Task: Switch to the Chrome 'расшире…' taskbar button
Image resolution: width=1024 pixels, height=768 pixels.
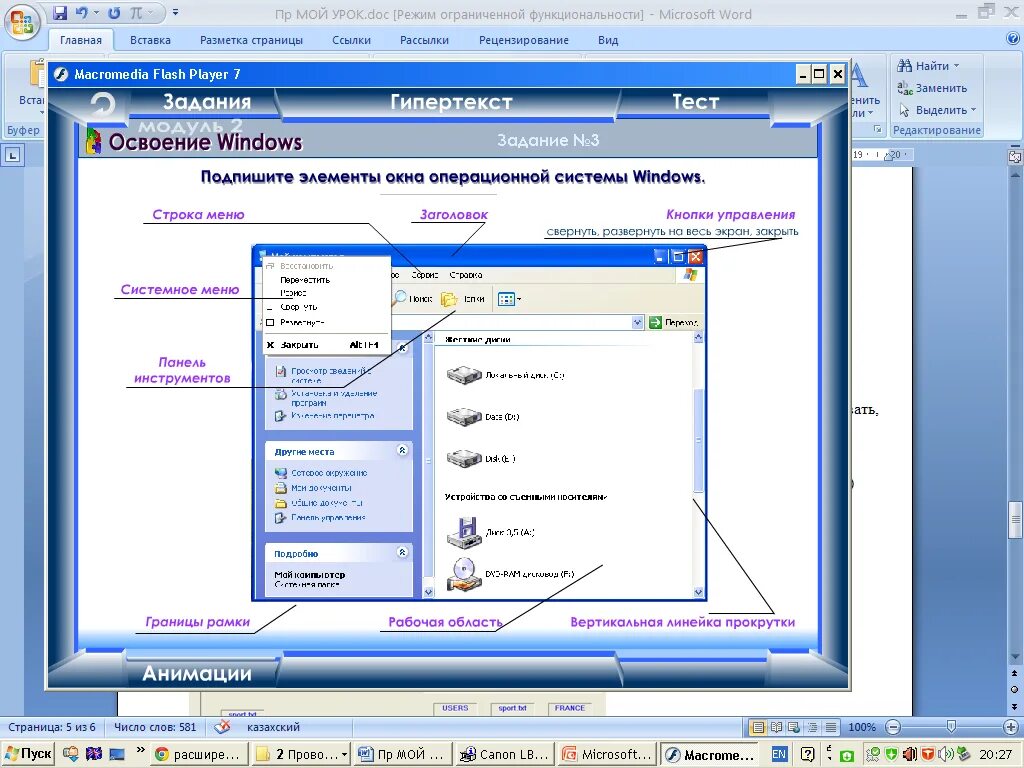Action: pos(198,754)
